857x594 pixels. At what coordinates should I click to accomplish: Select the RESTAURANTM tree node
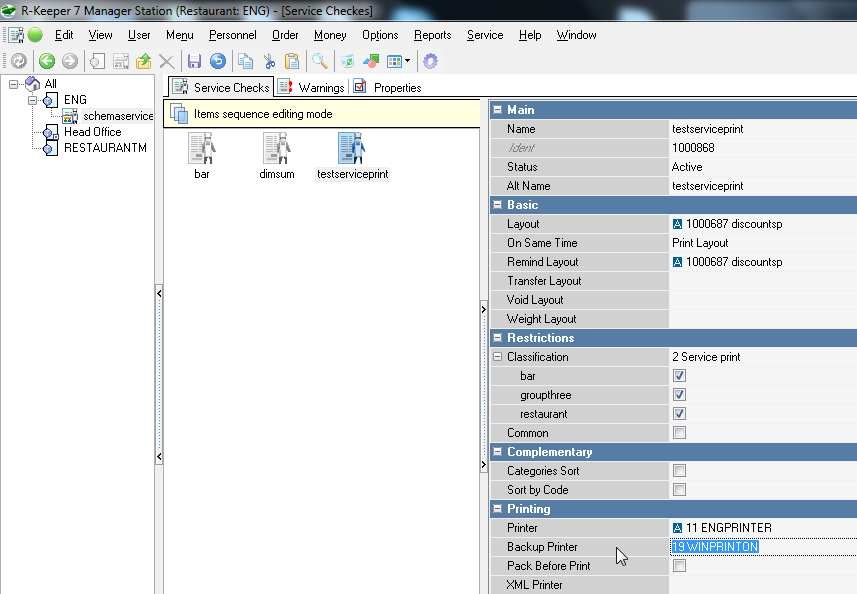tap(105, 148)
